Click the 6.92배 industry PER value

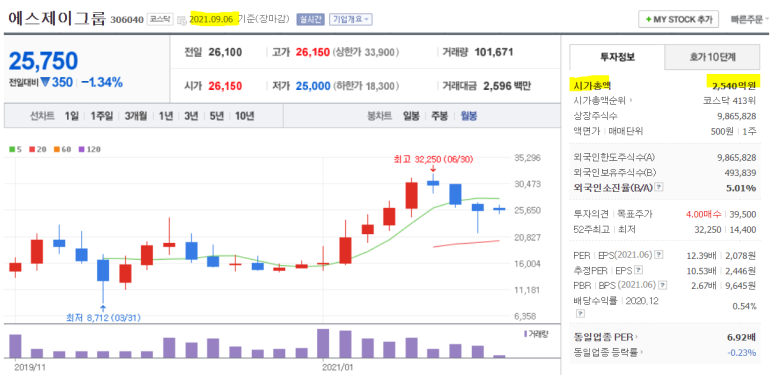click(741, 338)
